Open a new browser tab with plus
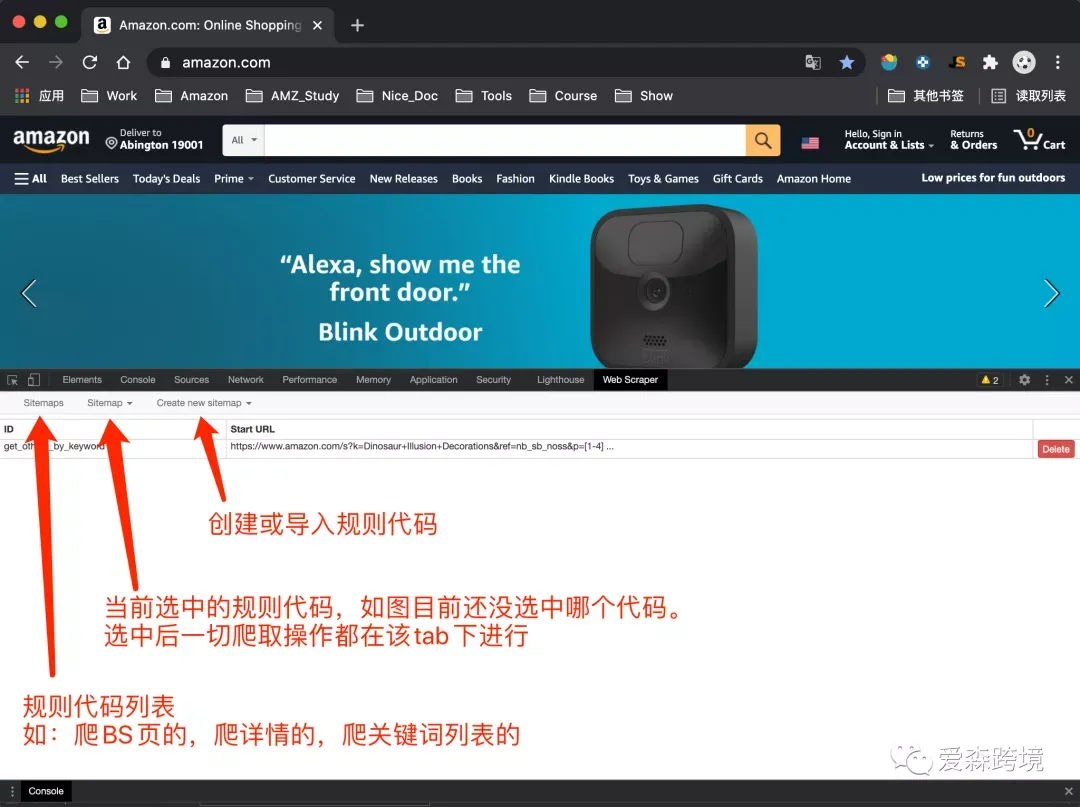This screenshot has height=807, width=1080. pyautogui.click(x=357, y=25)
